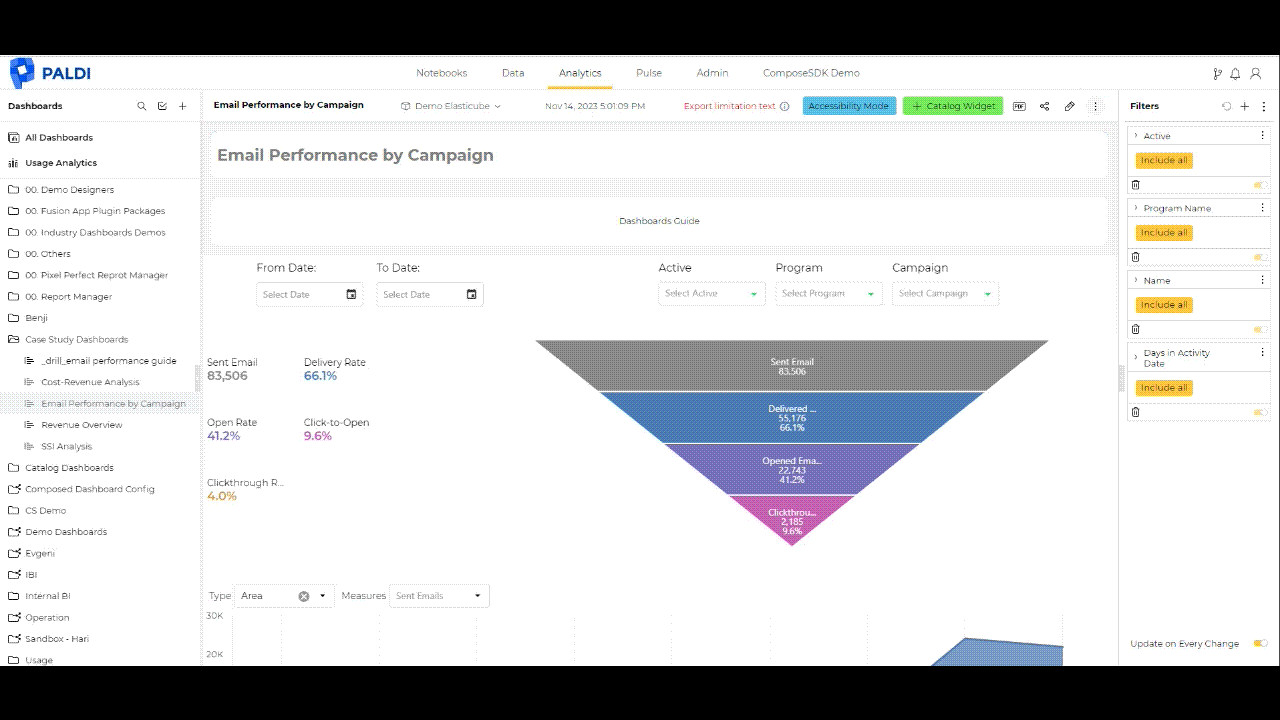Click Include all under Days in Activity Date

point(1164,387)
